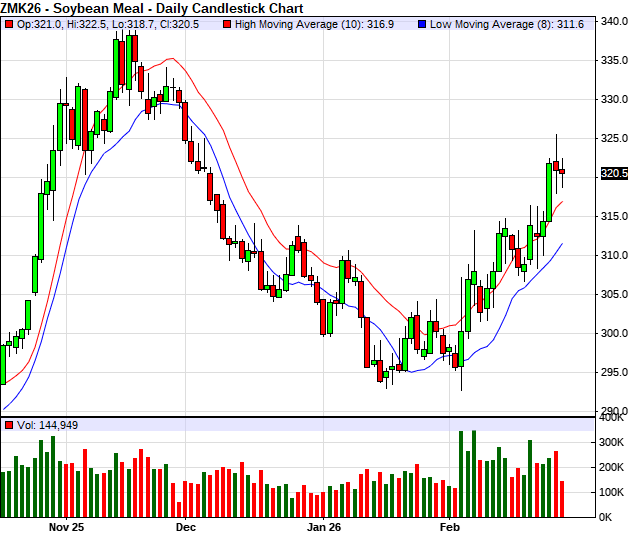The width and height of the screenshot is (640, 536).
Task: Click the ZMK26 Soybean Meal chart title
Action: (135, 7)
